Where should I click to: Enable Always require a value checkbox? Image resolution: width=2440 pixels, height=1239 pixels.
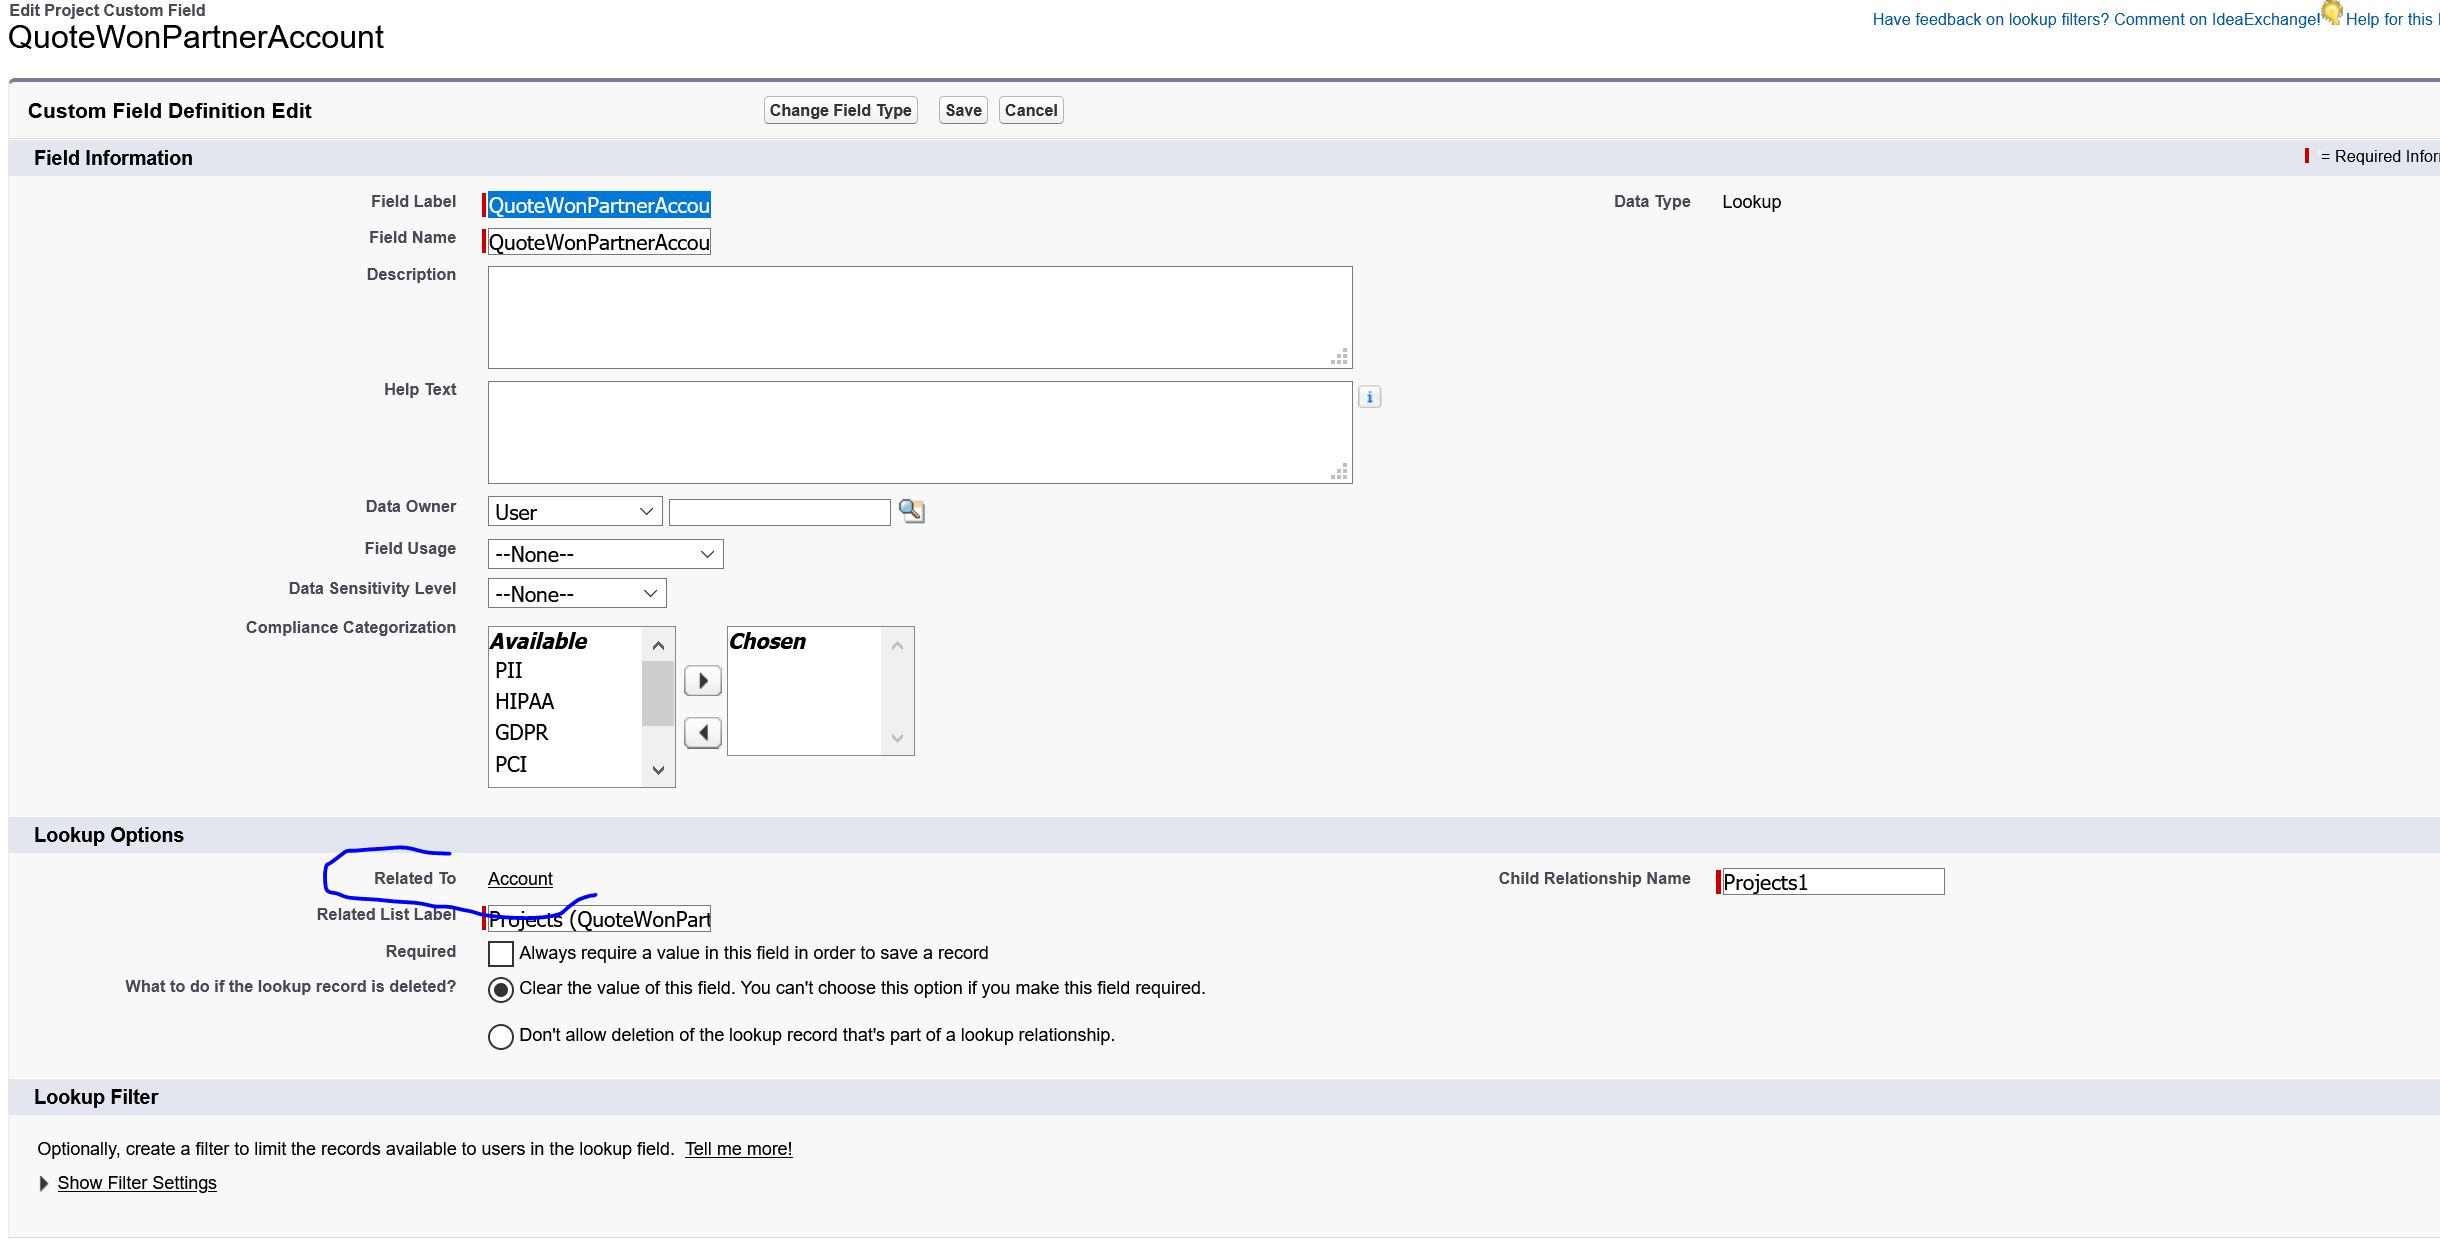click(501, 954)
